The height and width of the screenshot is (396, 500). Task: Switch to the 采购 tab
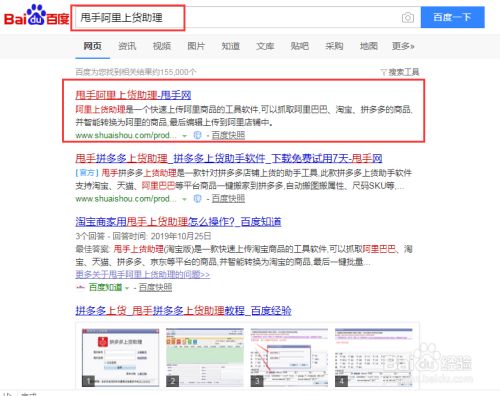(334, 46)
